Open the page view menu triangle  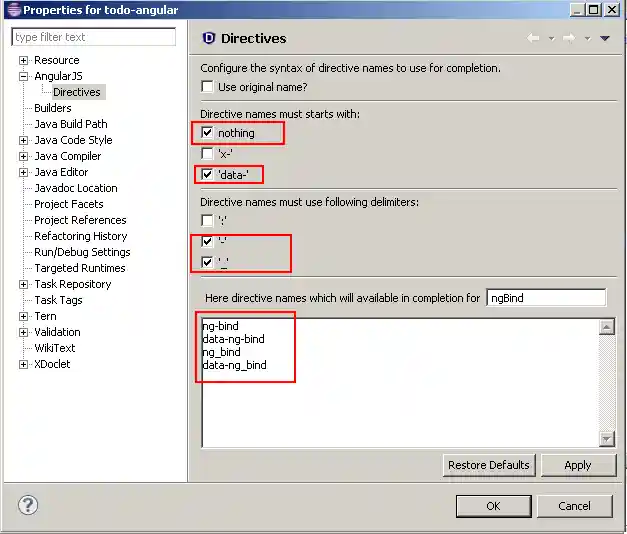(605, 38)
